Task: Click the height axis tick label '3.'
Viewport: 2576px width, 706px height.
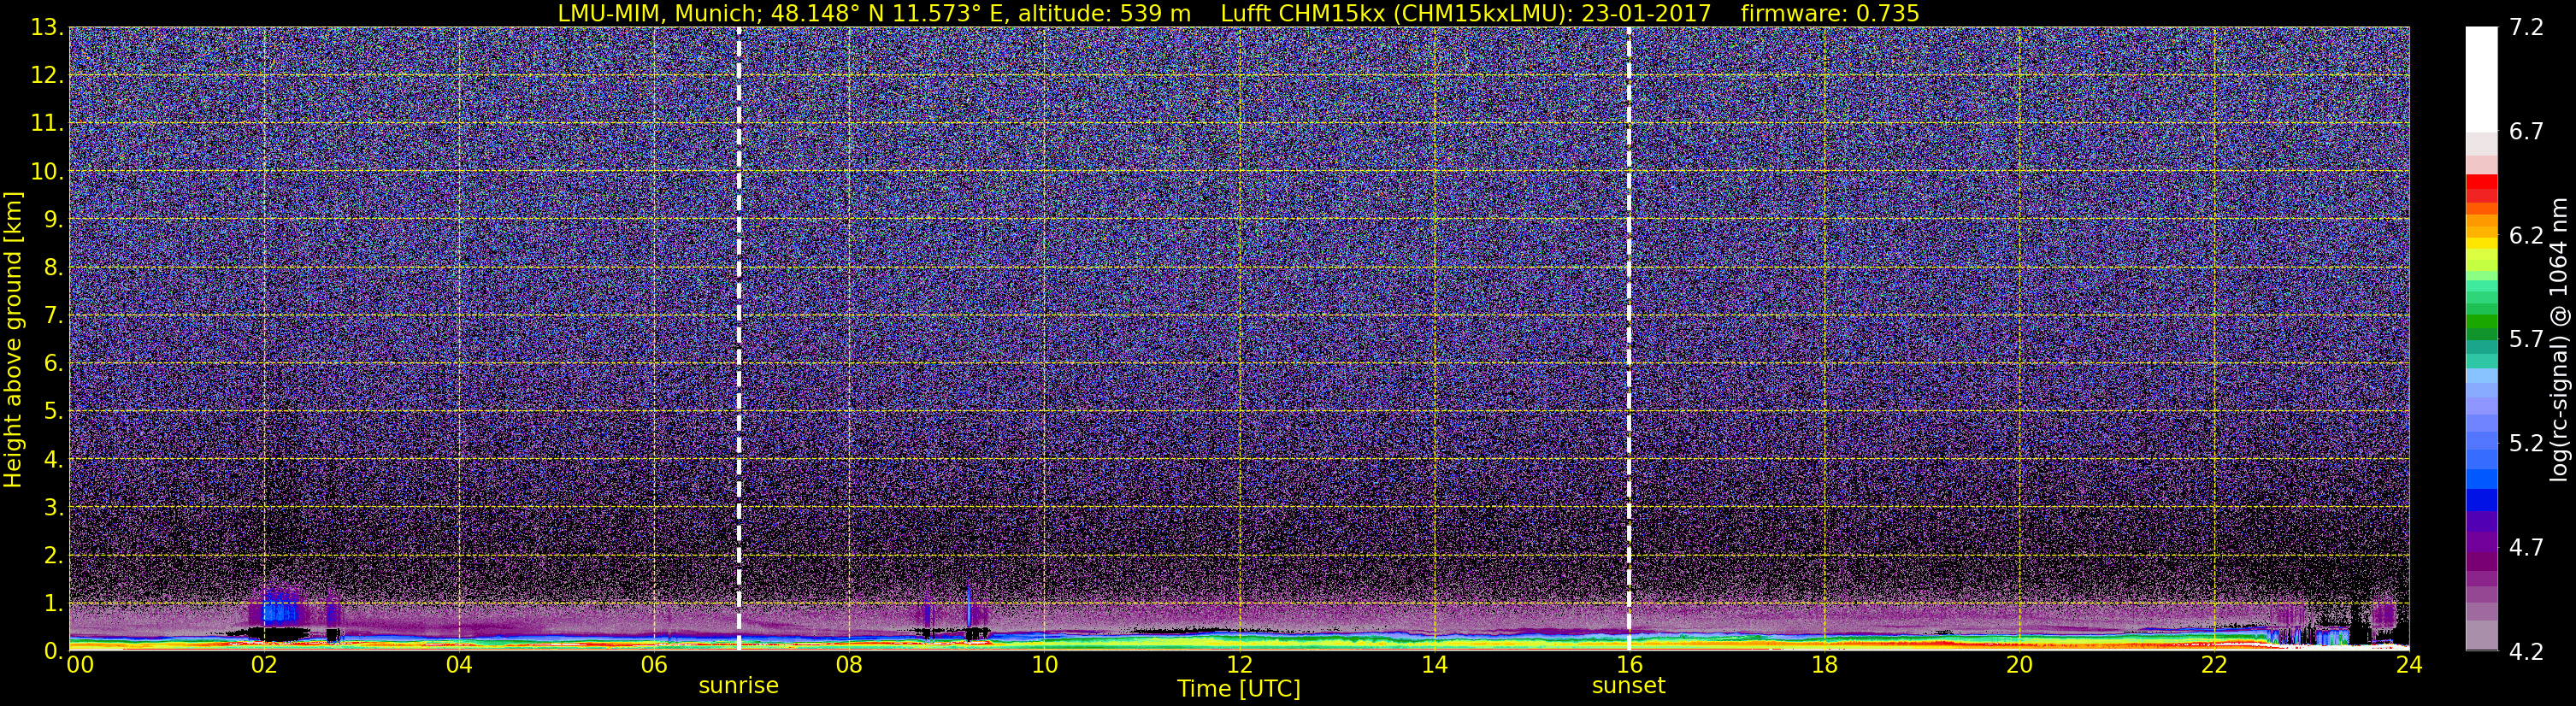Action: pyautogui.click(x=53, y=508)
